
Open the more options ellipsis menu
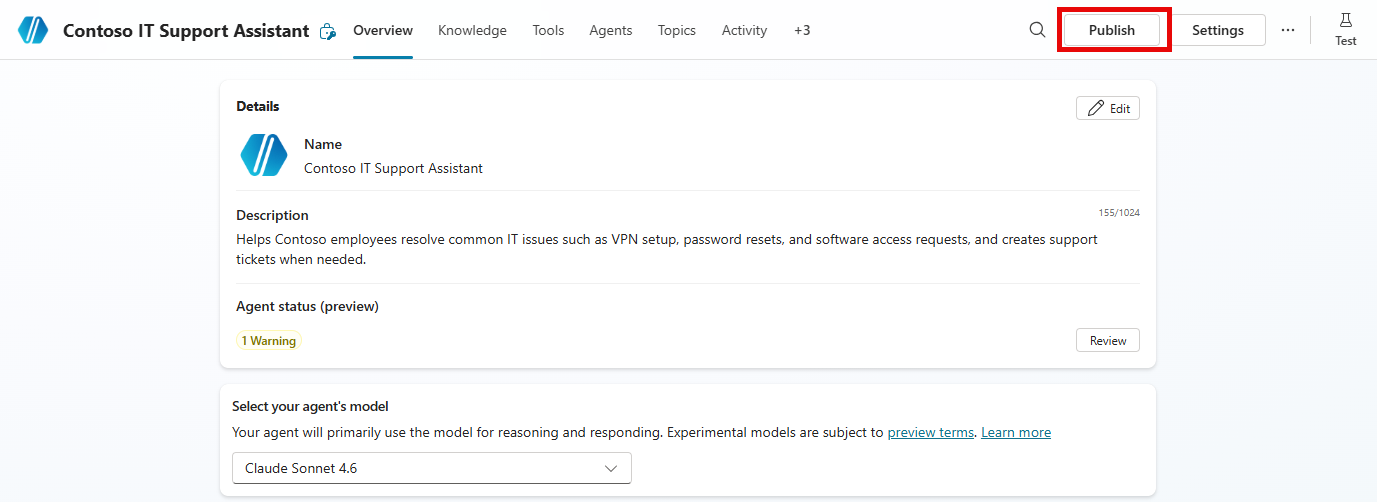coord(1288,30)
